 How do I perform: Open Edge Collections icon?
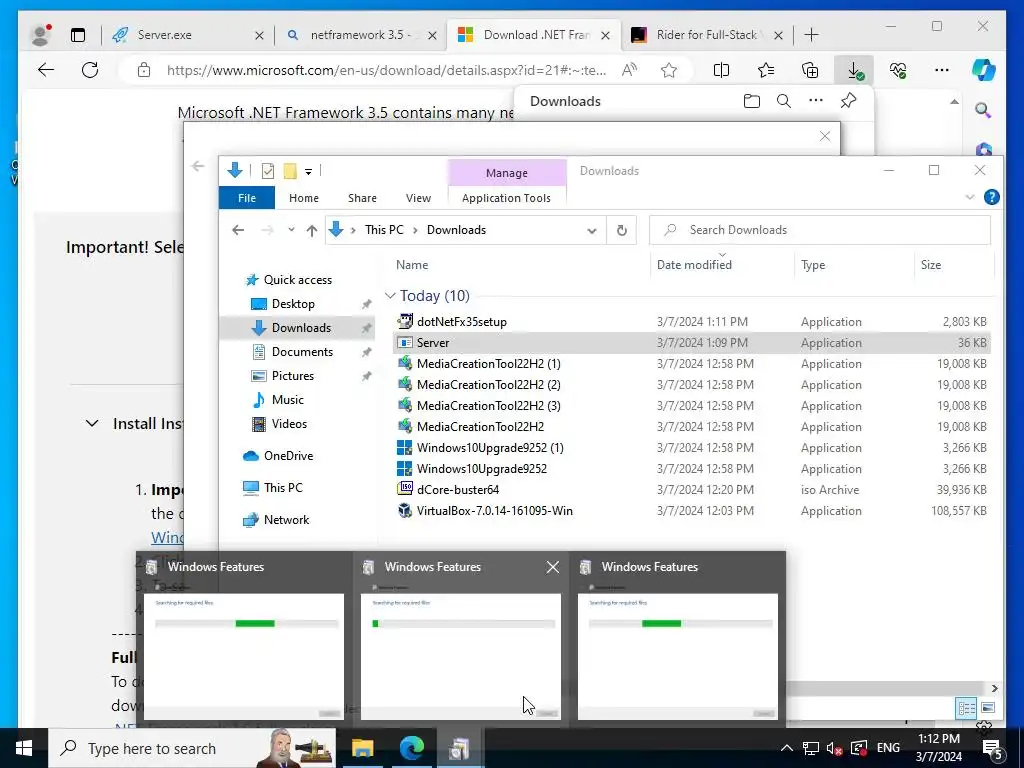810,70
